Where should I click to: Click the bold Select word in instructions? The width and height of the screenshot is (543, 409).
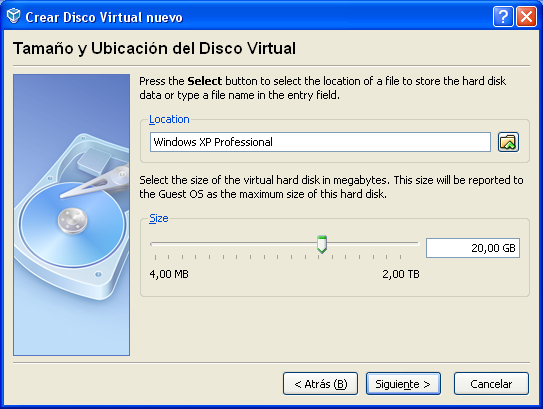point(204,81)
